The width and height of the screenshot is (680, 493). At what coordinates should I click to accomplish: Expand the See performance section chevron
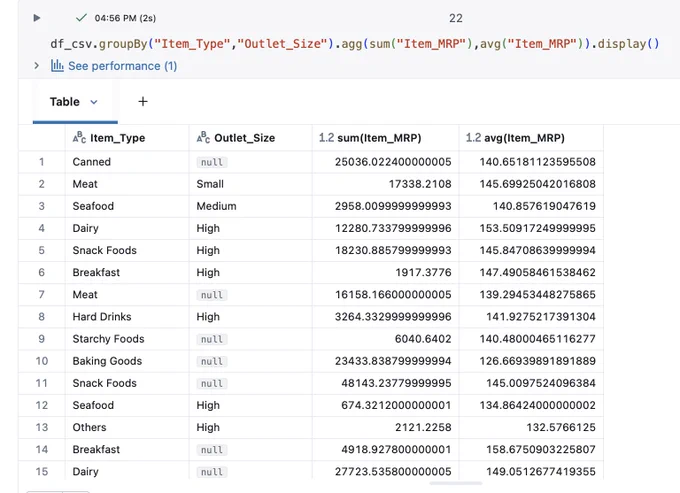(37, 65)
